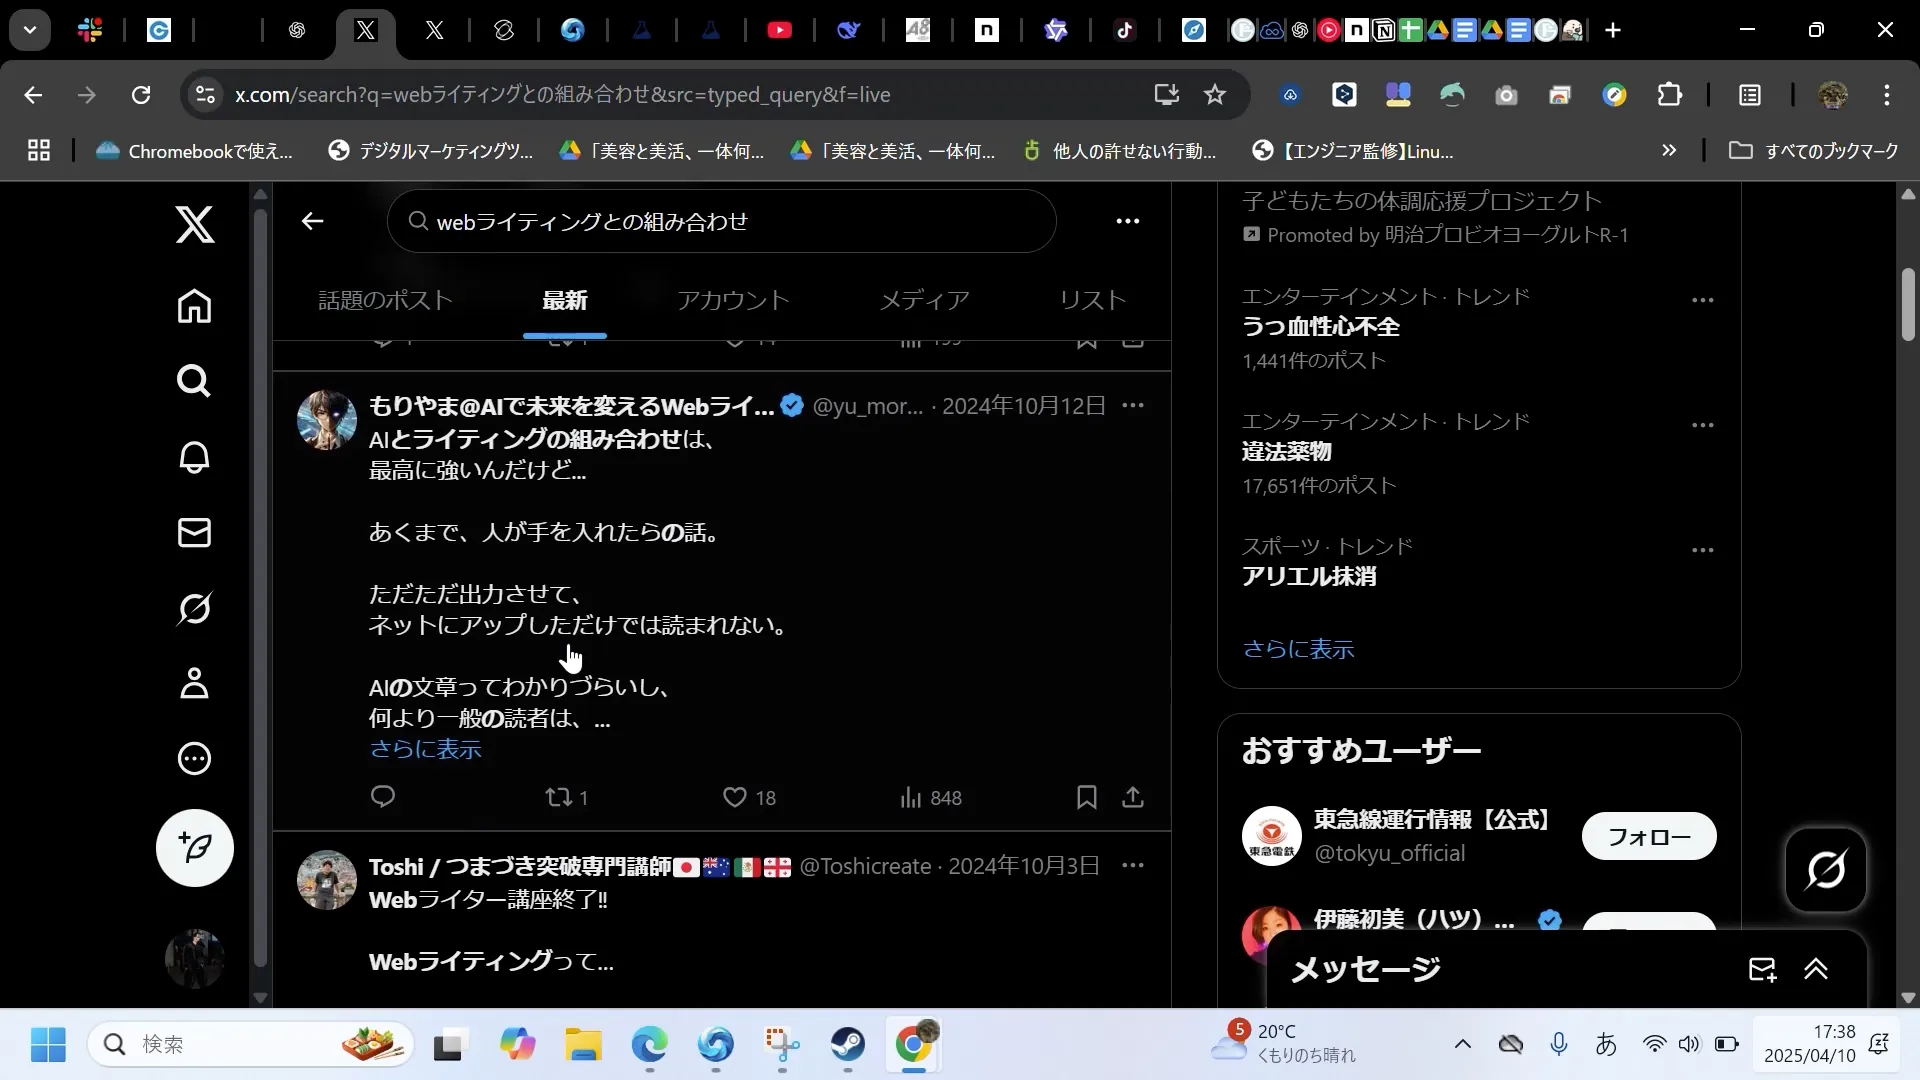
Task: Follow 東急線運行情報【公式】
Action: point(1649,836)
